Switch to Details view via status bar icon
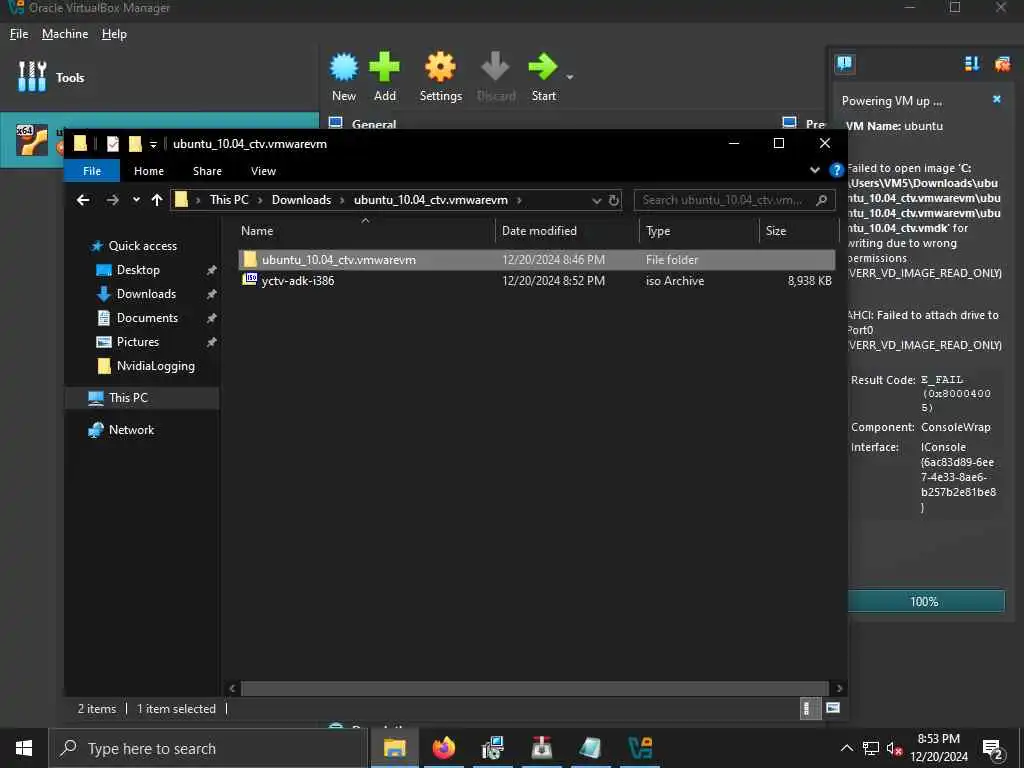Image resolution: width=1024 pixels, height=768 pixels. click(x=810, y=709)
